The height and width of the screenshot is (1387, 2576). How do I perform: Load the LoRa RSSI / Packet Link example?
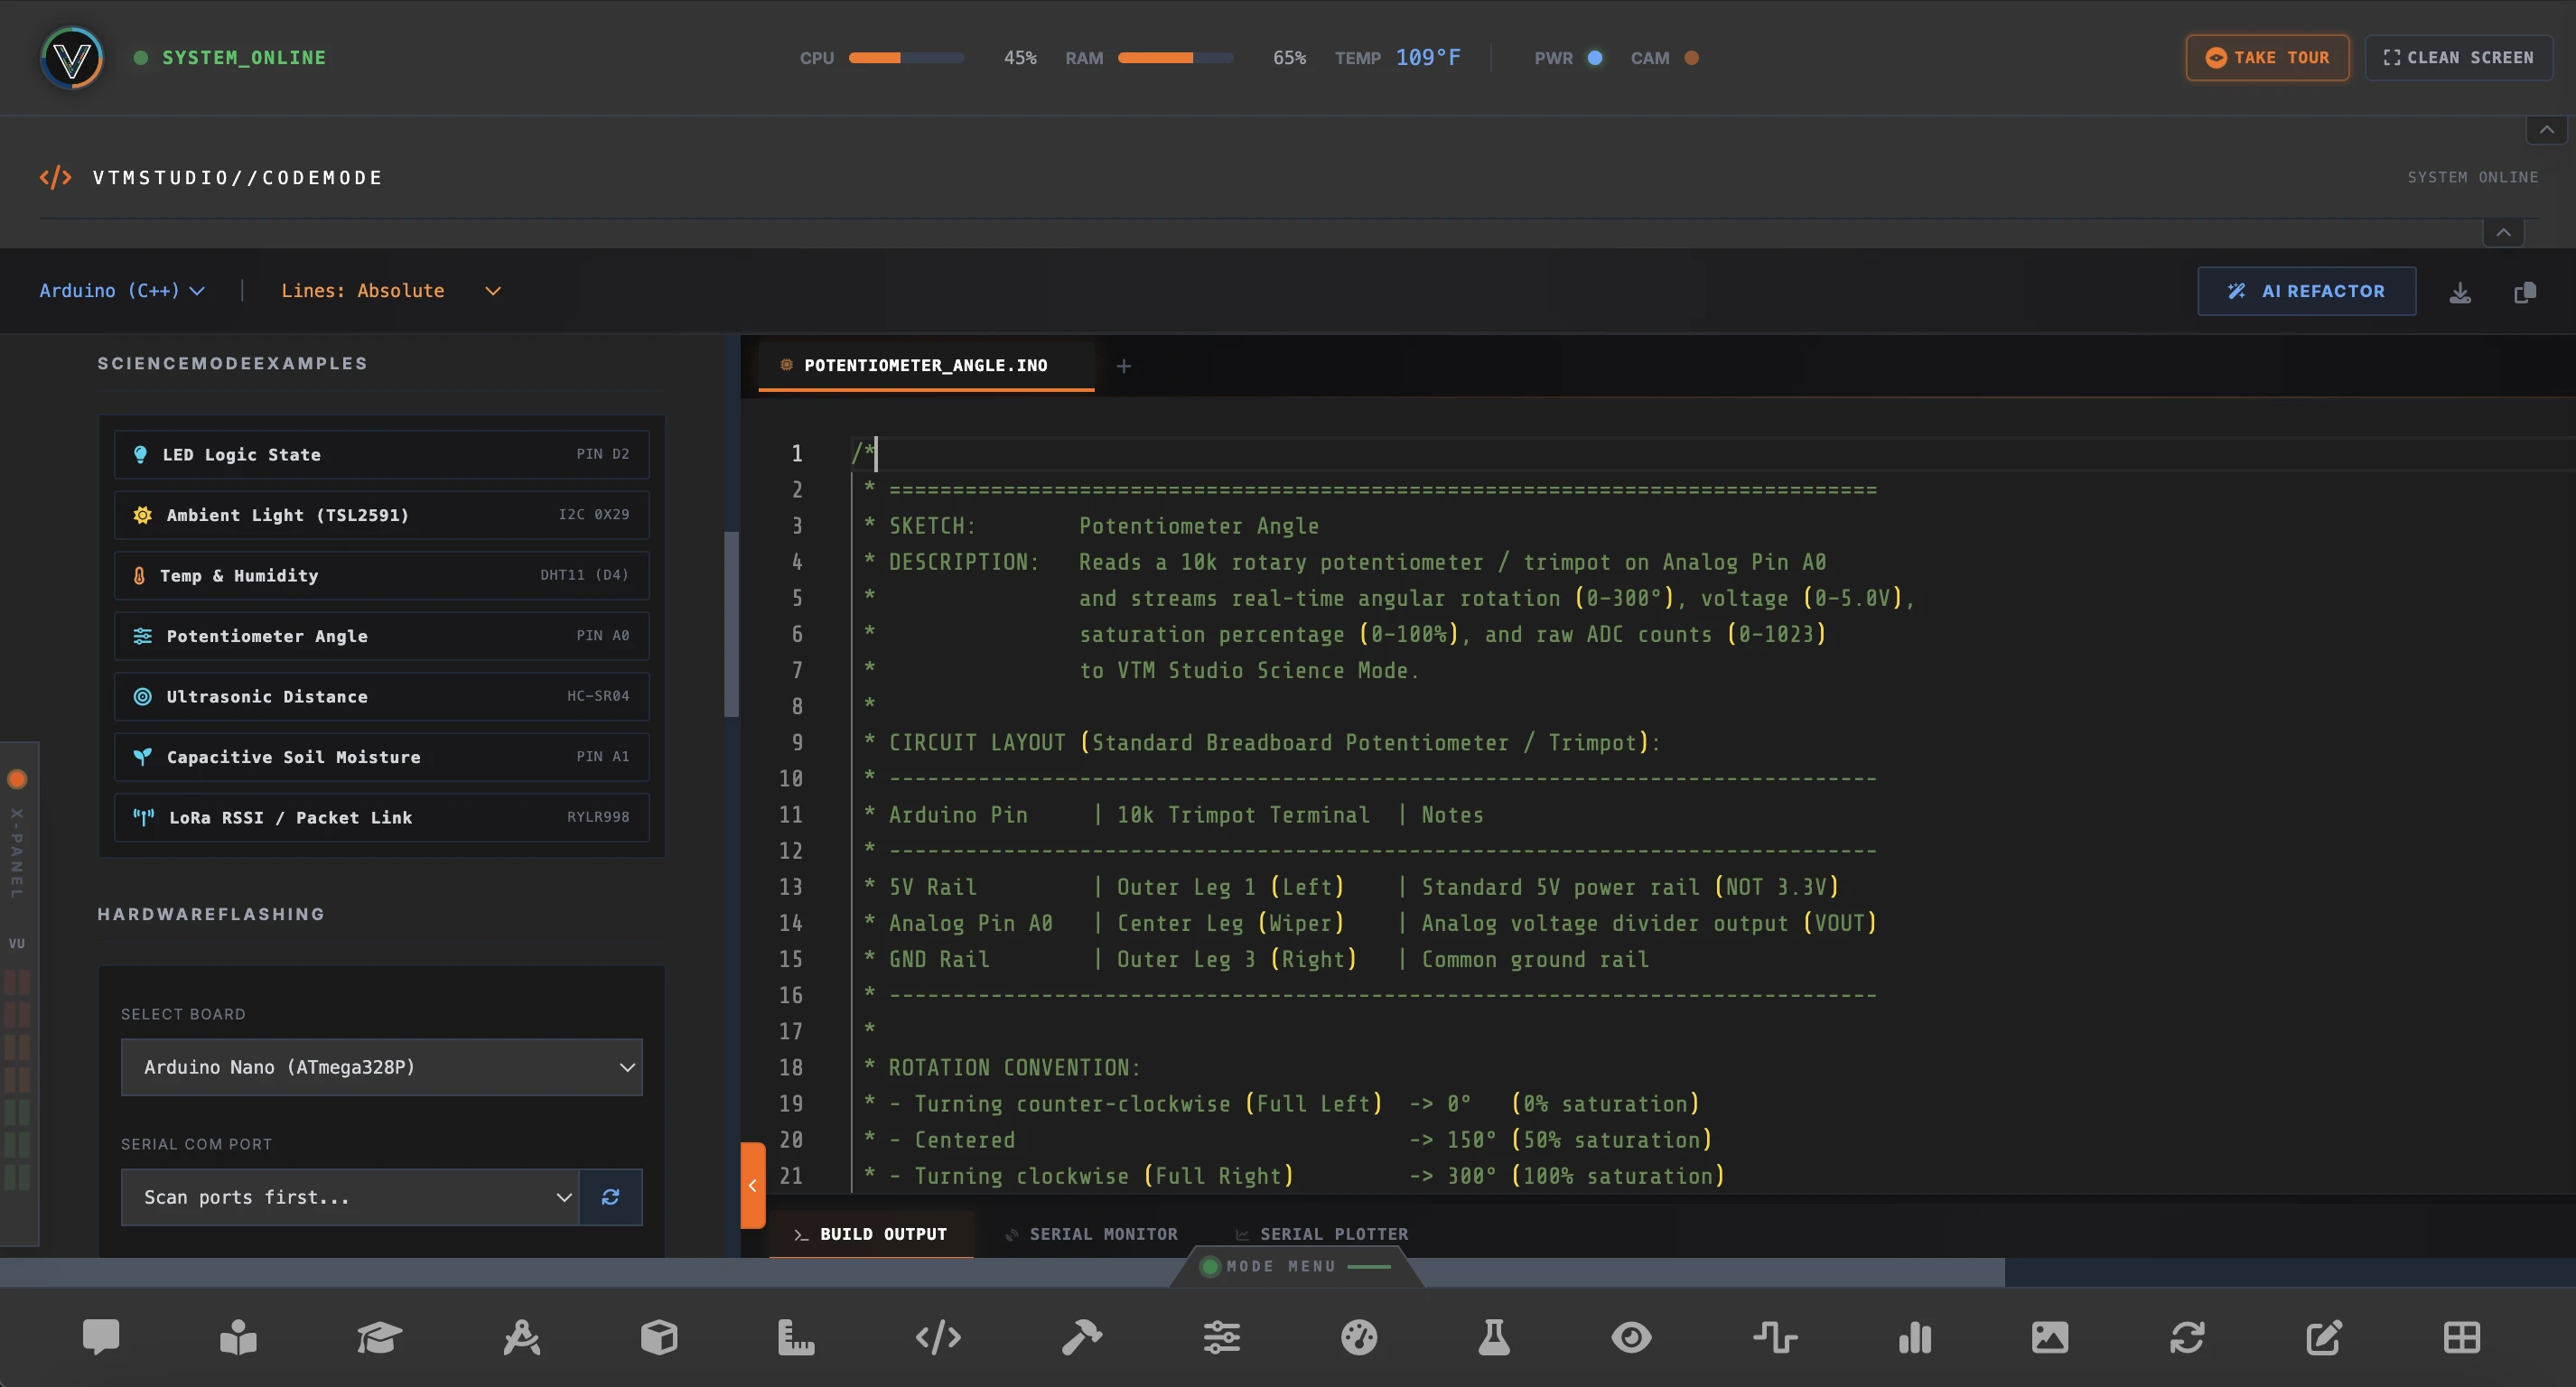pos(381,817)
